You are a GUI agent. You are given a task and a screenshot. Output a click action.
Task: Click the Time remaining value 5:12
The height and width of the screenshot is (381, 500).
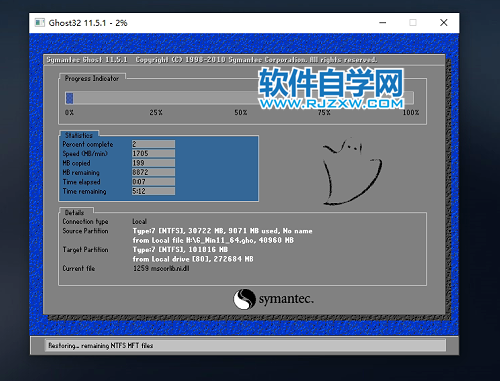click(153, 191)
